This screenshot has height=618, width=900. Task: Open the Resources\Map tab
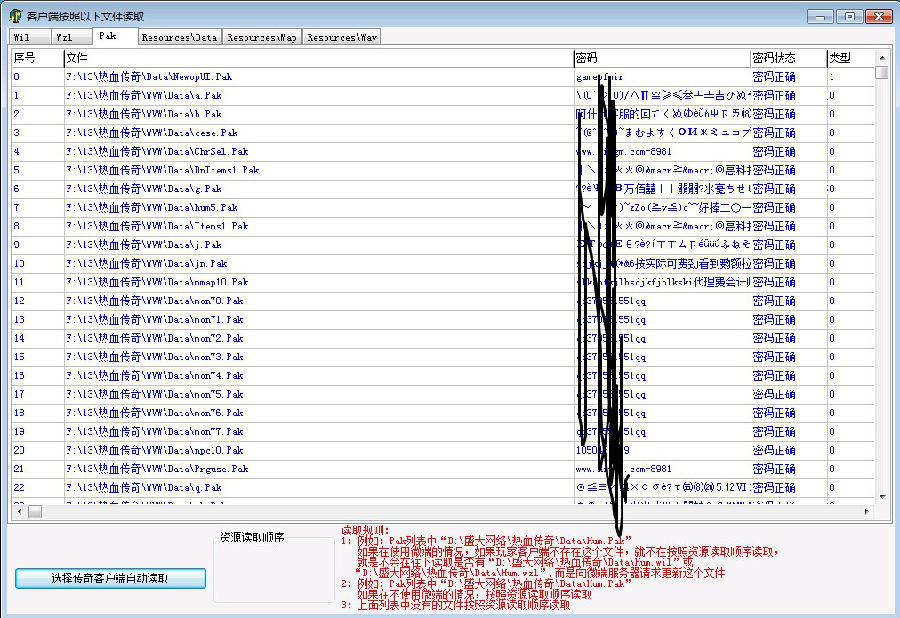coord(262,37)
